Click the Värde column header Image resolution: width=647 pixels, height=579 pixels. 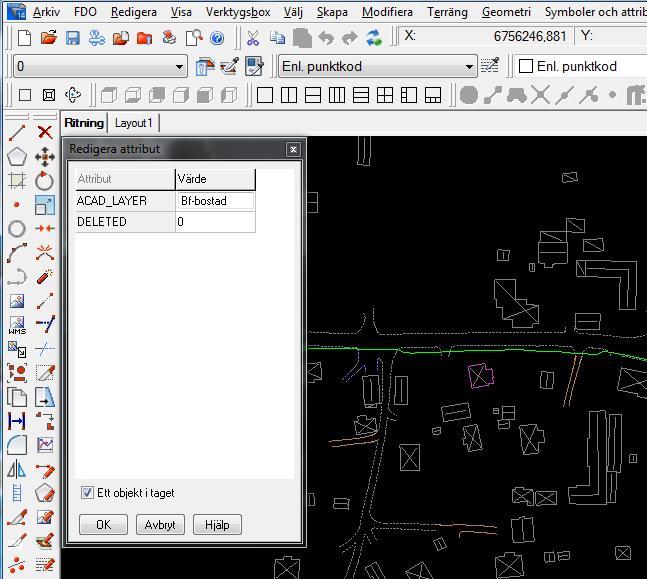pyautogui.click(x=215, y=179)
